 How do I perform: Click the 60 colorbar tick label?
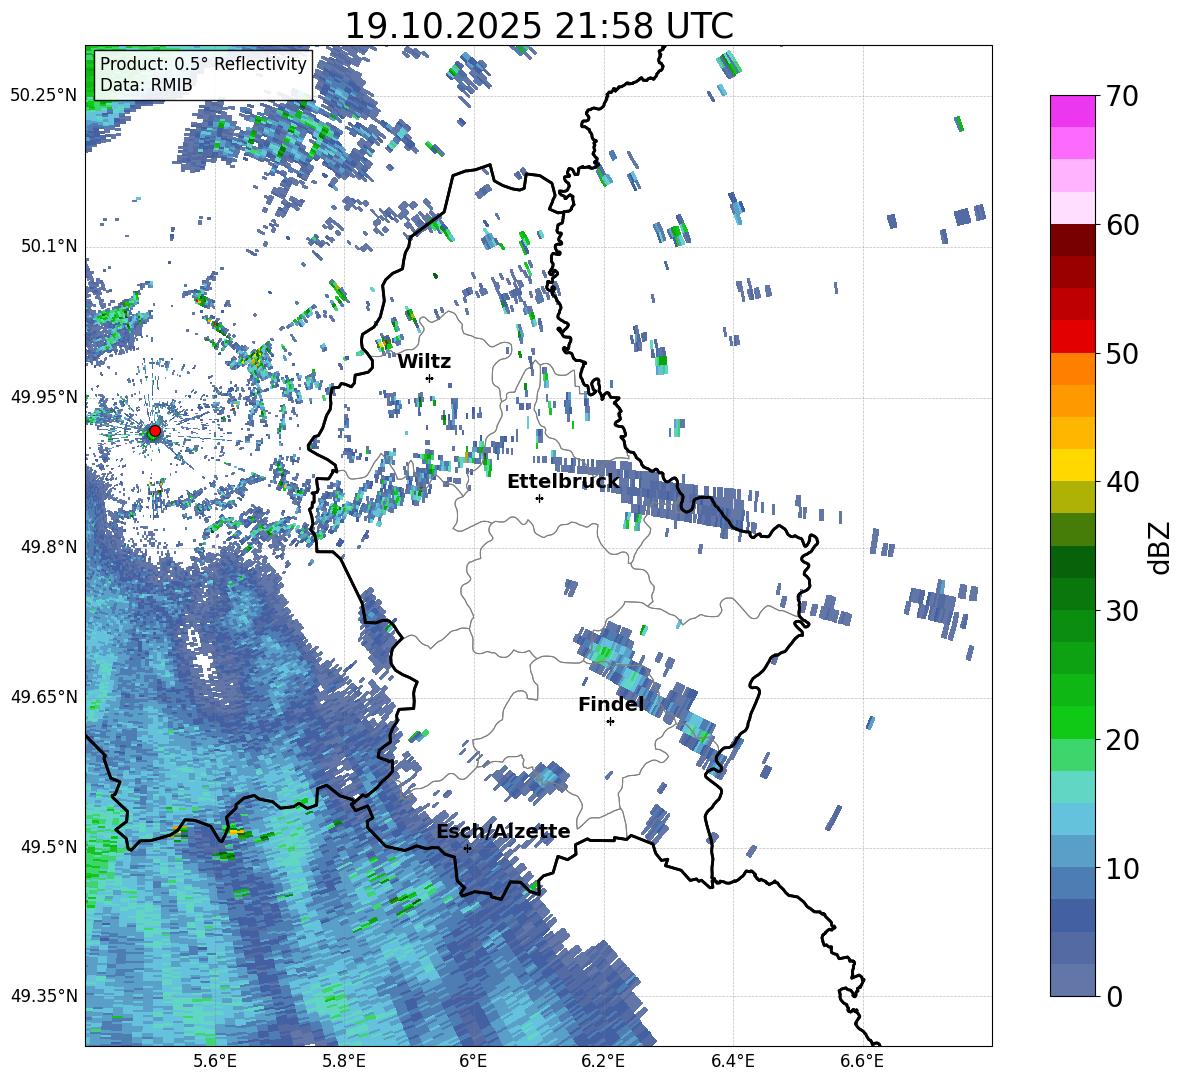coord(1122,225)
